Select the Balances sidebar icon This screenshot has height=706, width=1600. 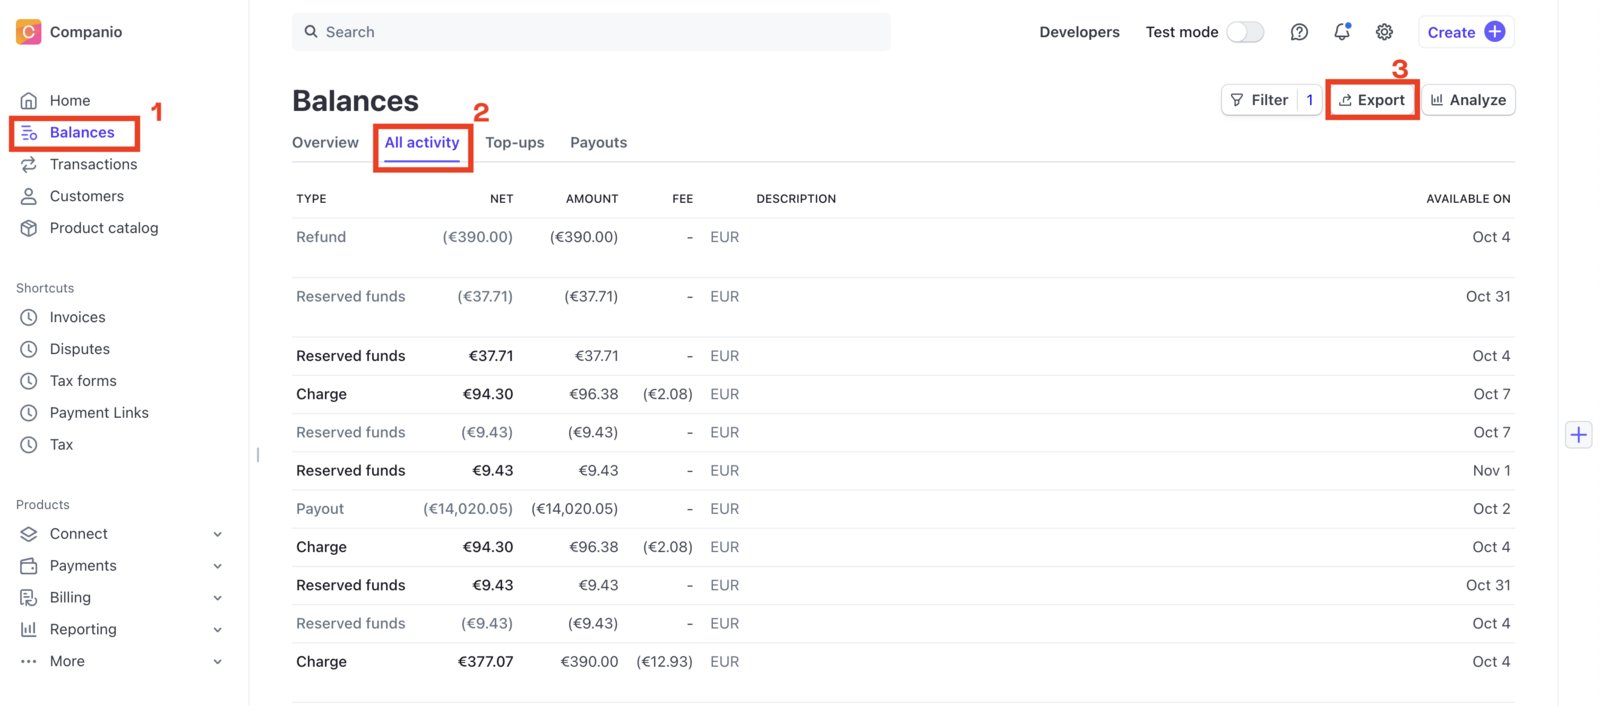coord(29,133)
